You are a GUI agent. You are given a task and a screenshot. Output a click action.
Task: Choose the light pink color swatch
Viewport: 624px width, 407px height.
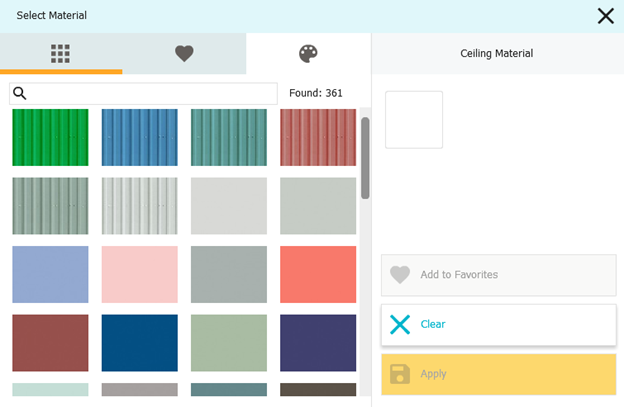140,274
